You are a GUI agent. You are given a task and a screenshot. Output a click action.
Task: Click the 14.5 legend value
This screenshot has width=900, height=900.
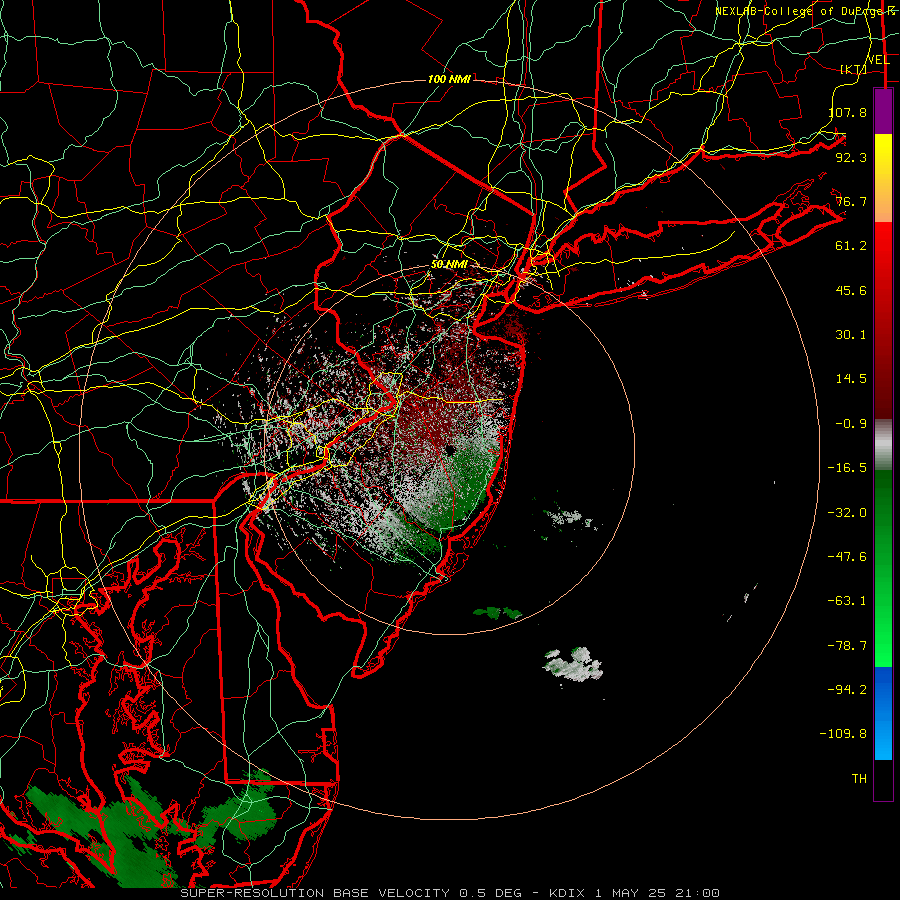click(851, 379)
